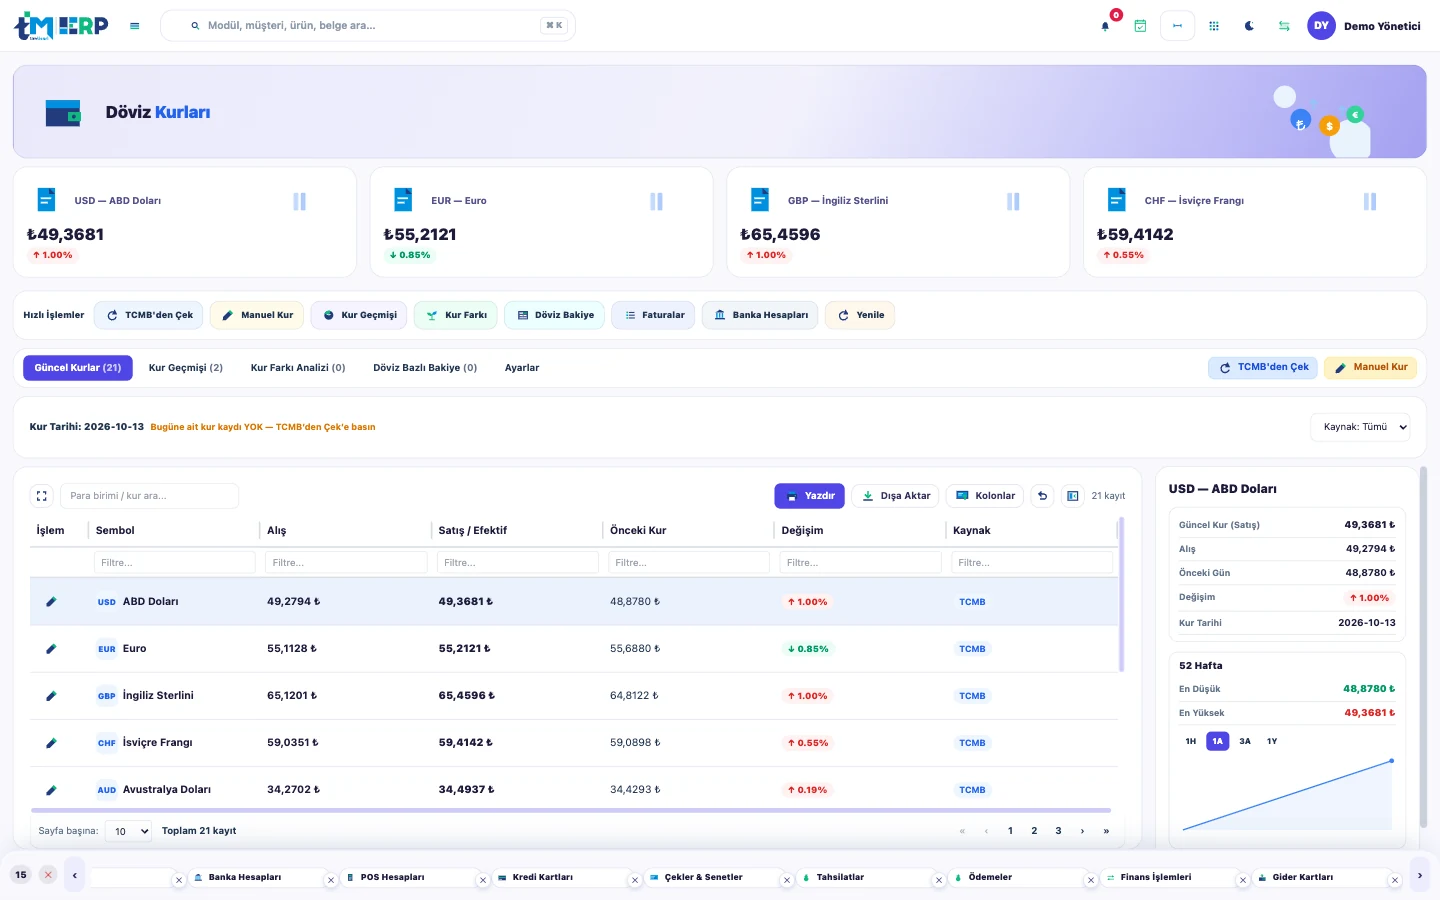Click Para birimi search field

coord(150,496)
